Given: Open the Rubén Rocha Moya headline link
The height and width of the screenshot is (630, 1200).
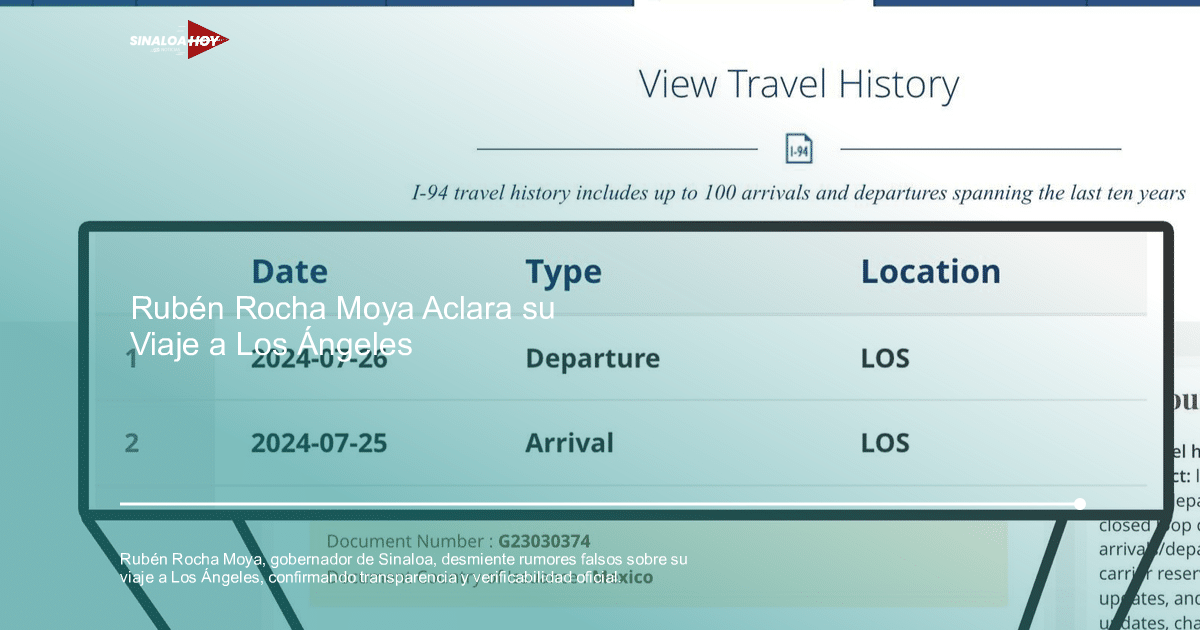Looking at the screenshot, I should (x=342, y=326).
